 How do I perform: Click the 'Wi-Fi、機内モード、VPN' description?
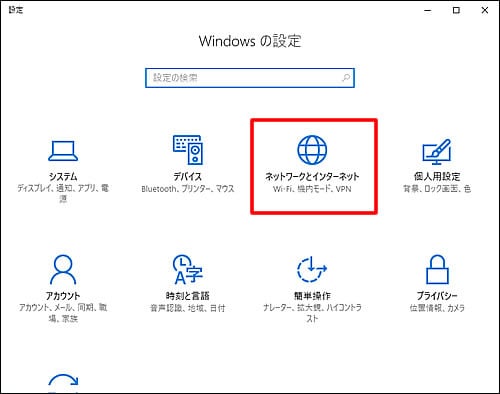pyautogui.click(x=312, y=189)
